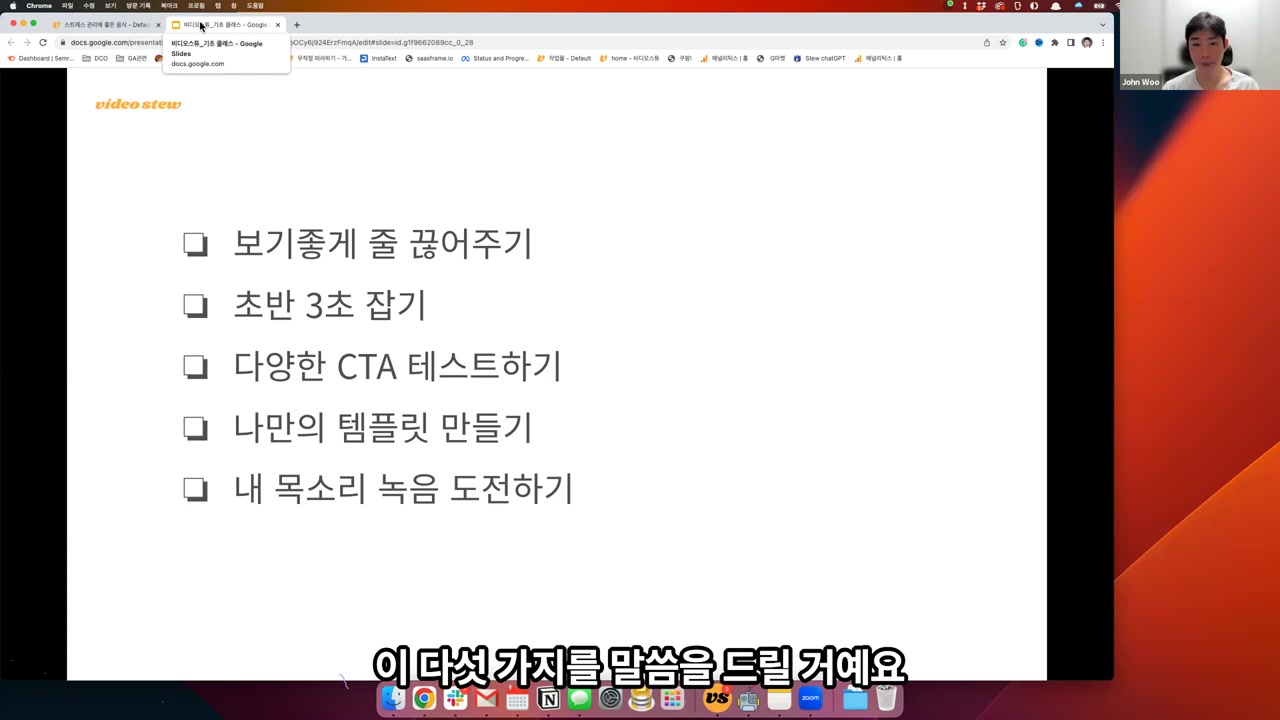Viewport: 1280px width, 720px height.
Task: Open the 방문 기록 menu
Action: tap(138, 6)
